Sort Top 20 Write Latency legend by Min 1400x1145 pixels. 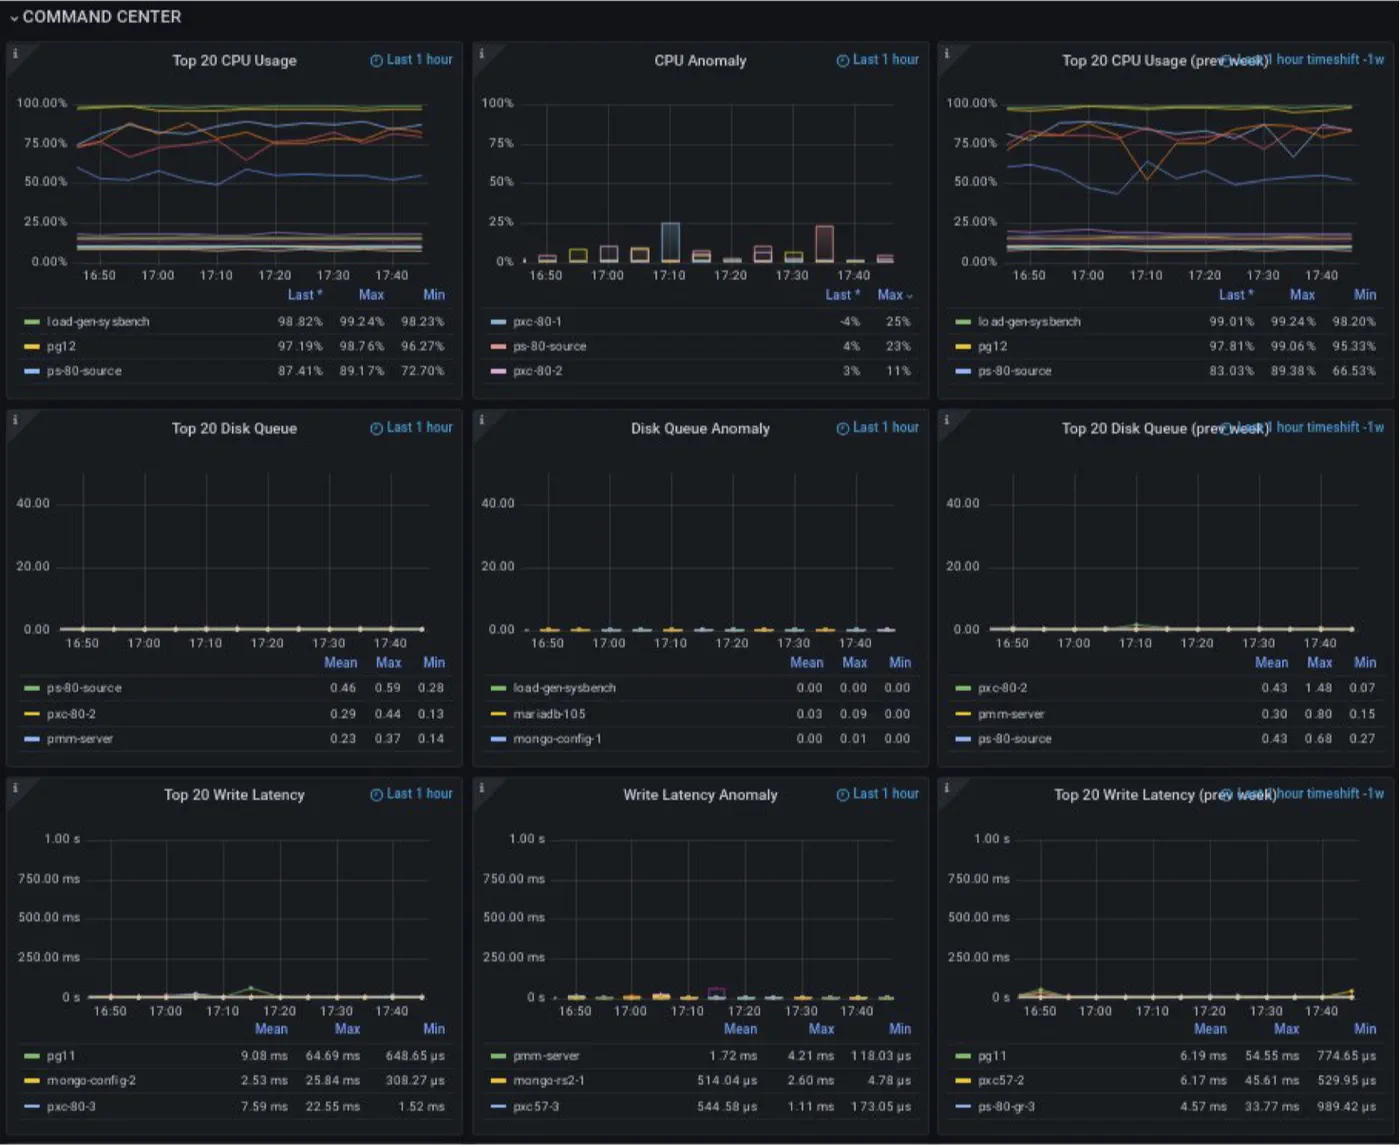click(x=434, y=1029)
